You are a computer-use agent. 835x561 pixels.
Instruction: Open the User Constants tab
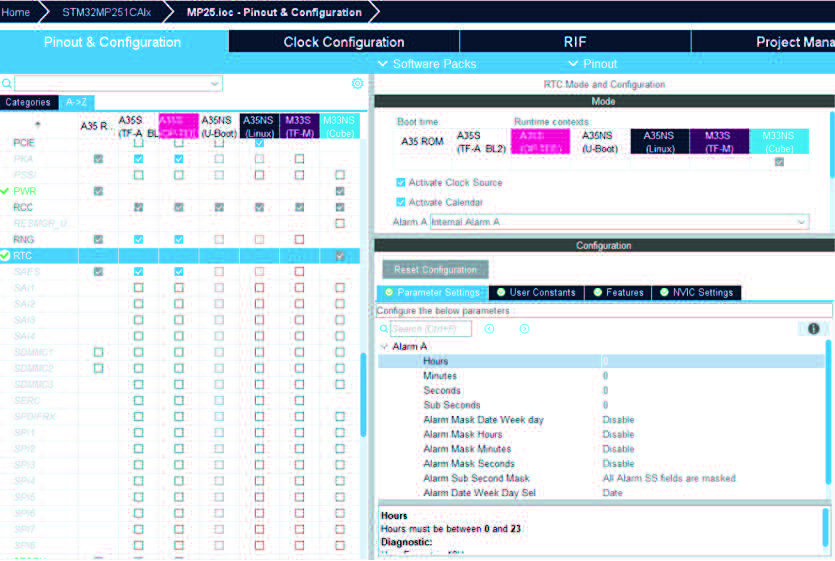click(536, 292)
